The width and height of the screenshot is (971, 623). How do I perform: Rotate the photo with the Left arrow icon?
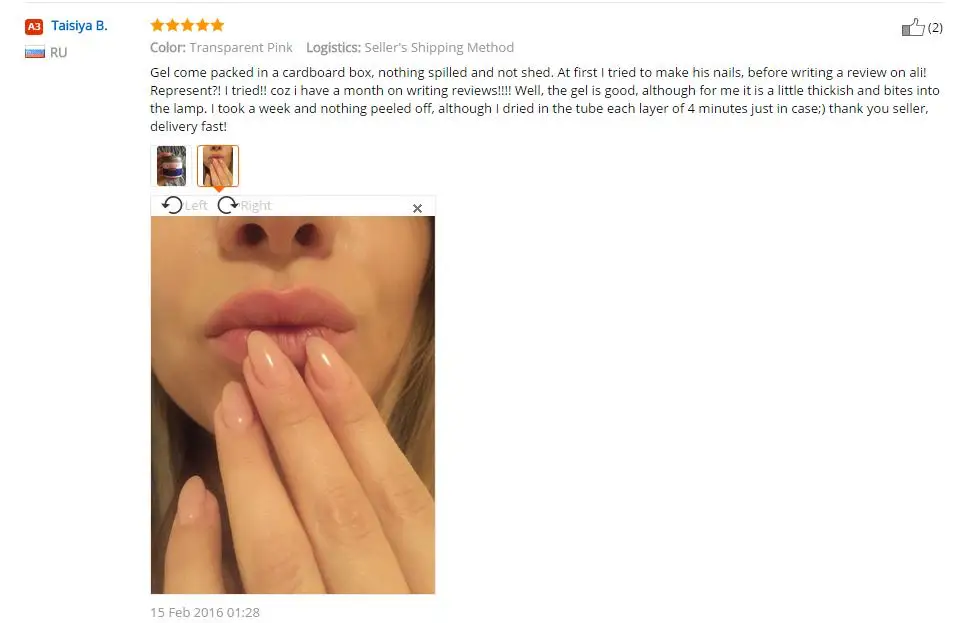coord(172,205)
